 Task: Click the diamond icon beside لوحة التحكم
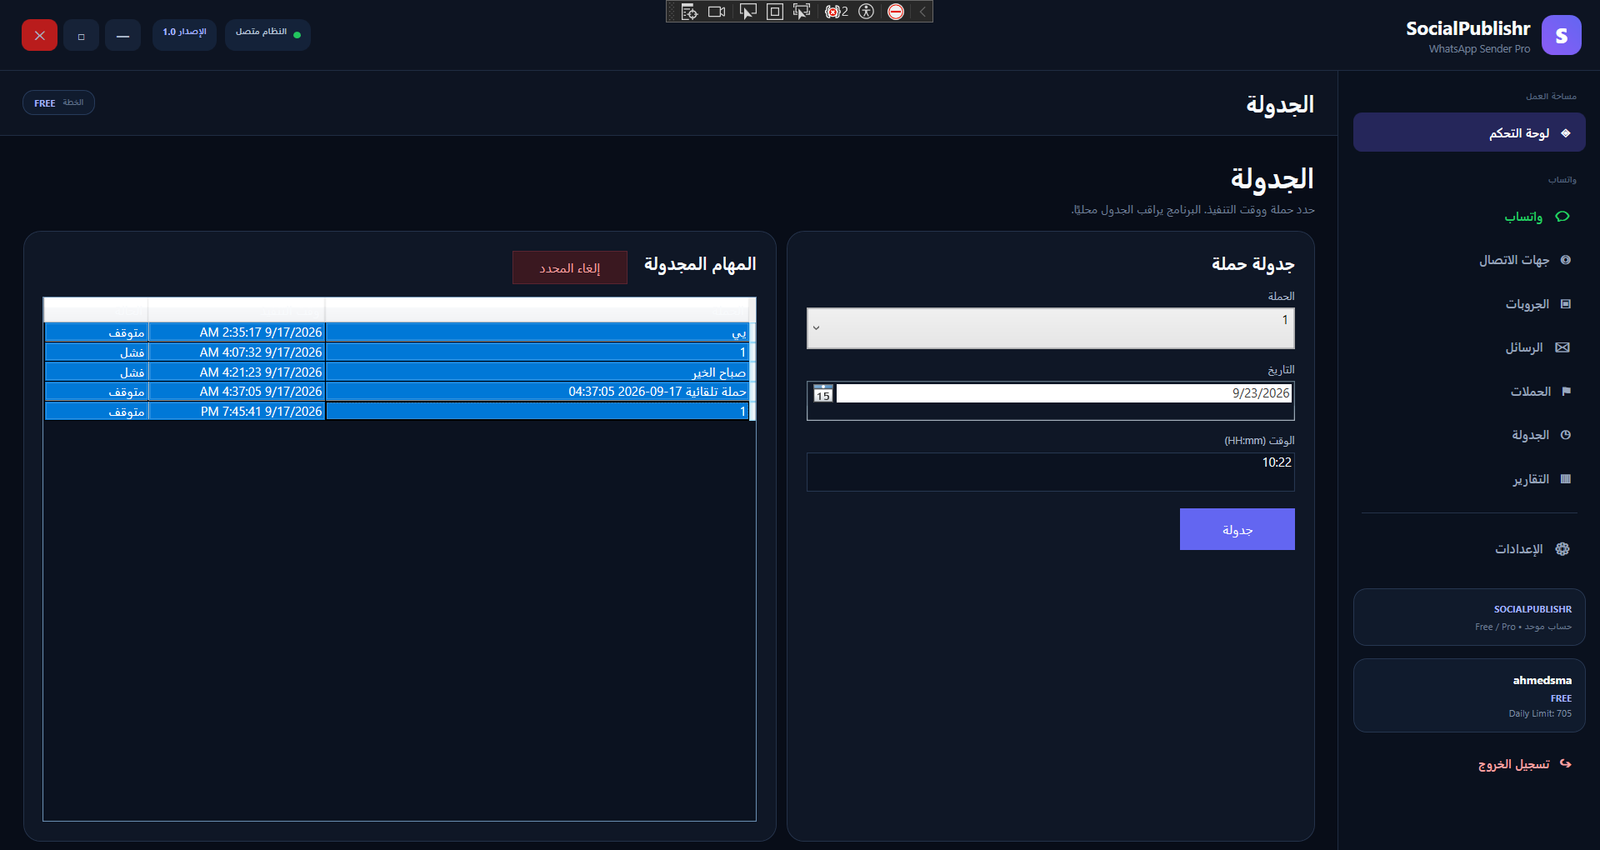tap(1566, 133)
